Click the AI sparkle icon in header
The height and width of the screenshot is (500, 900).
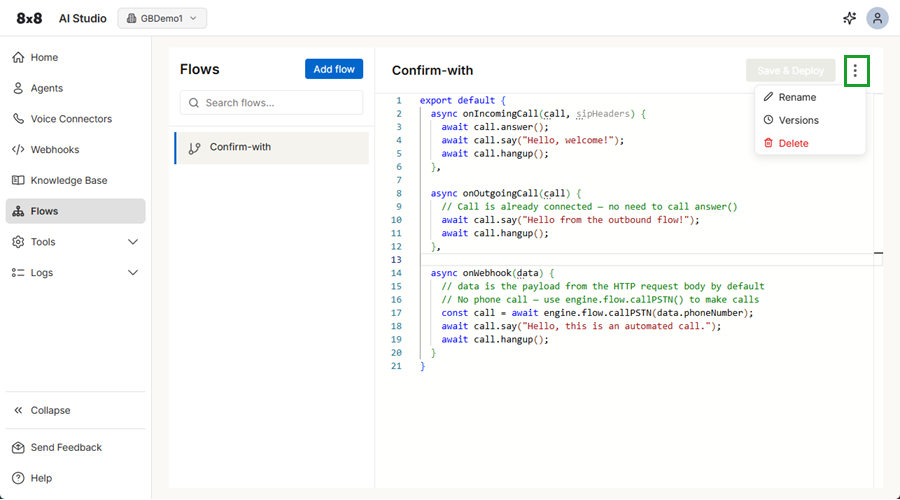849,18
